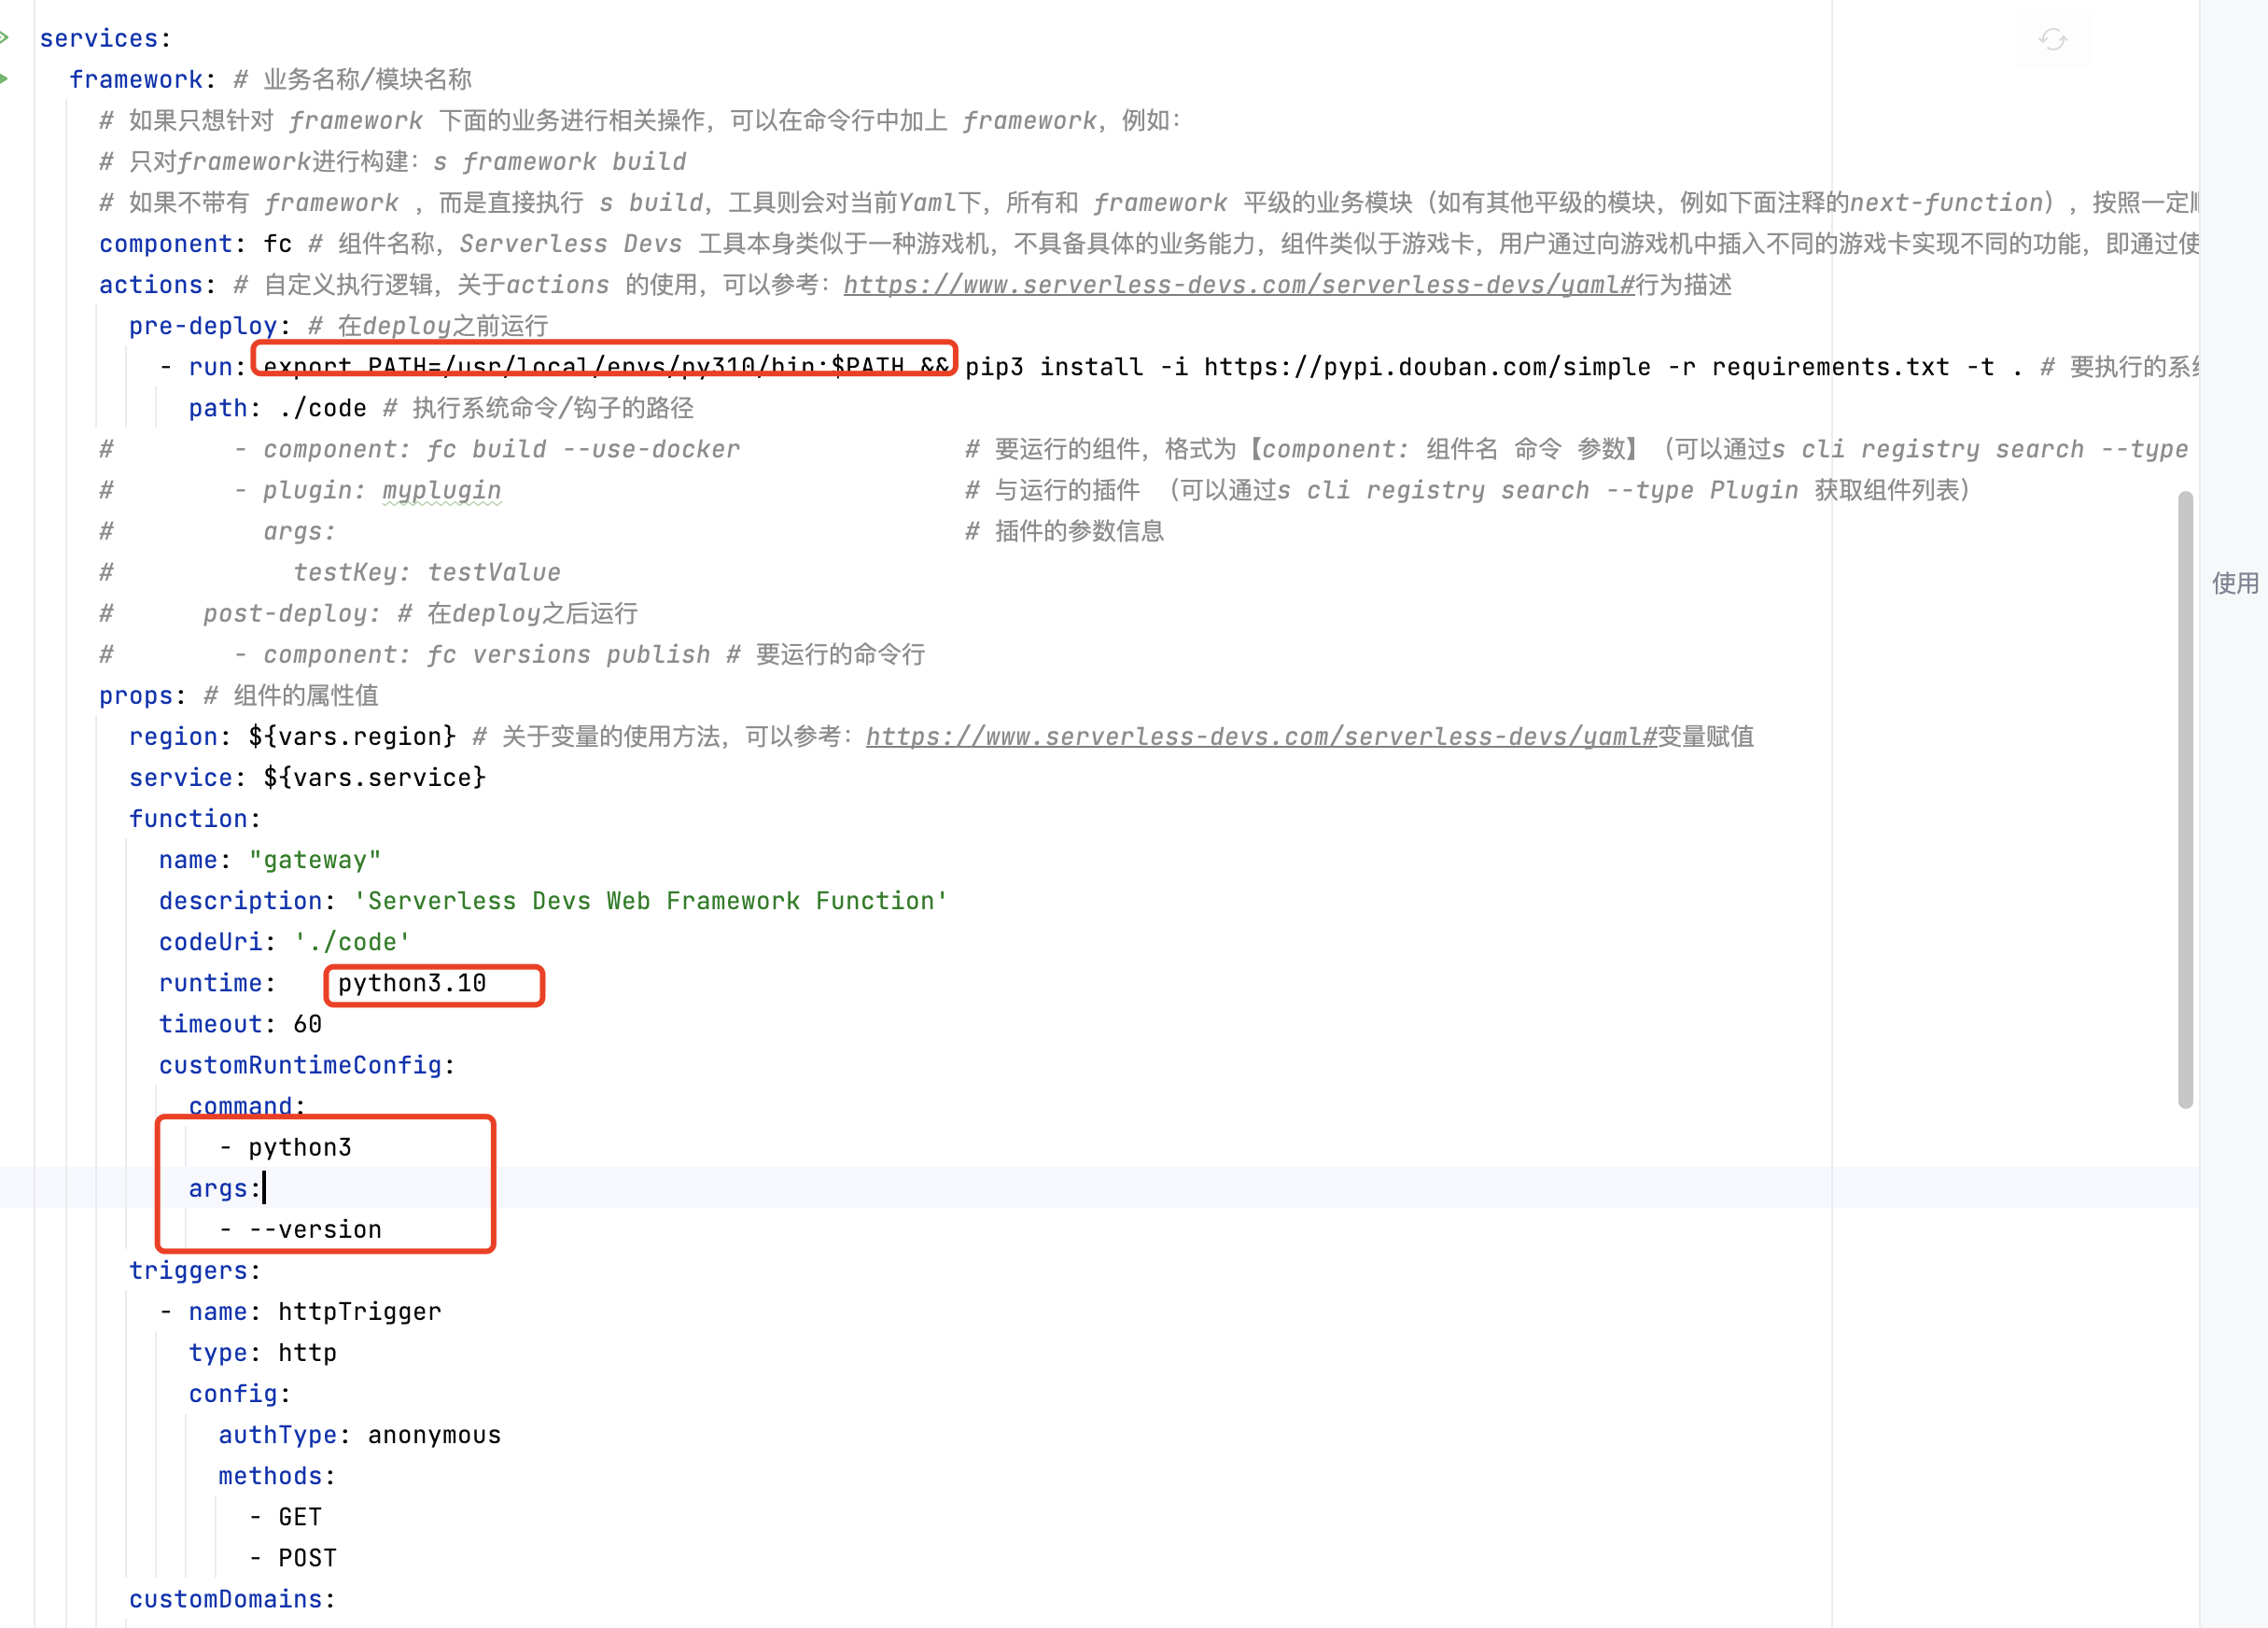Click the './code' string after codeUri
This screenshot has width=2268, height=1628.
(352, 942)
